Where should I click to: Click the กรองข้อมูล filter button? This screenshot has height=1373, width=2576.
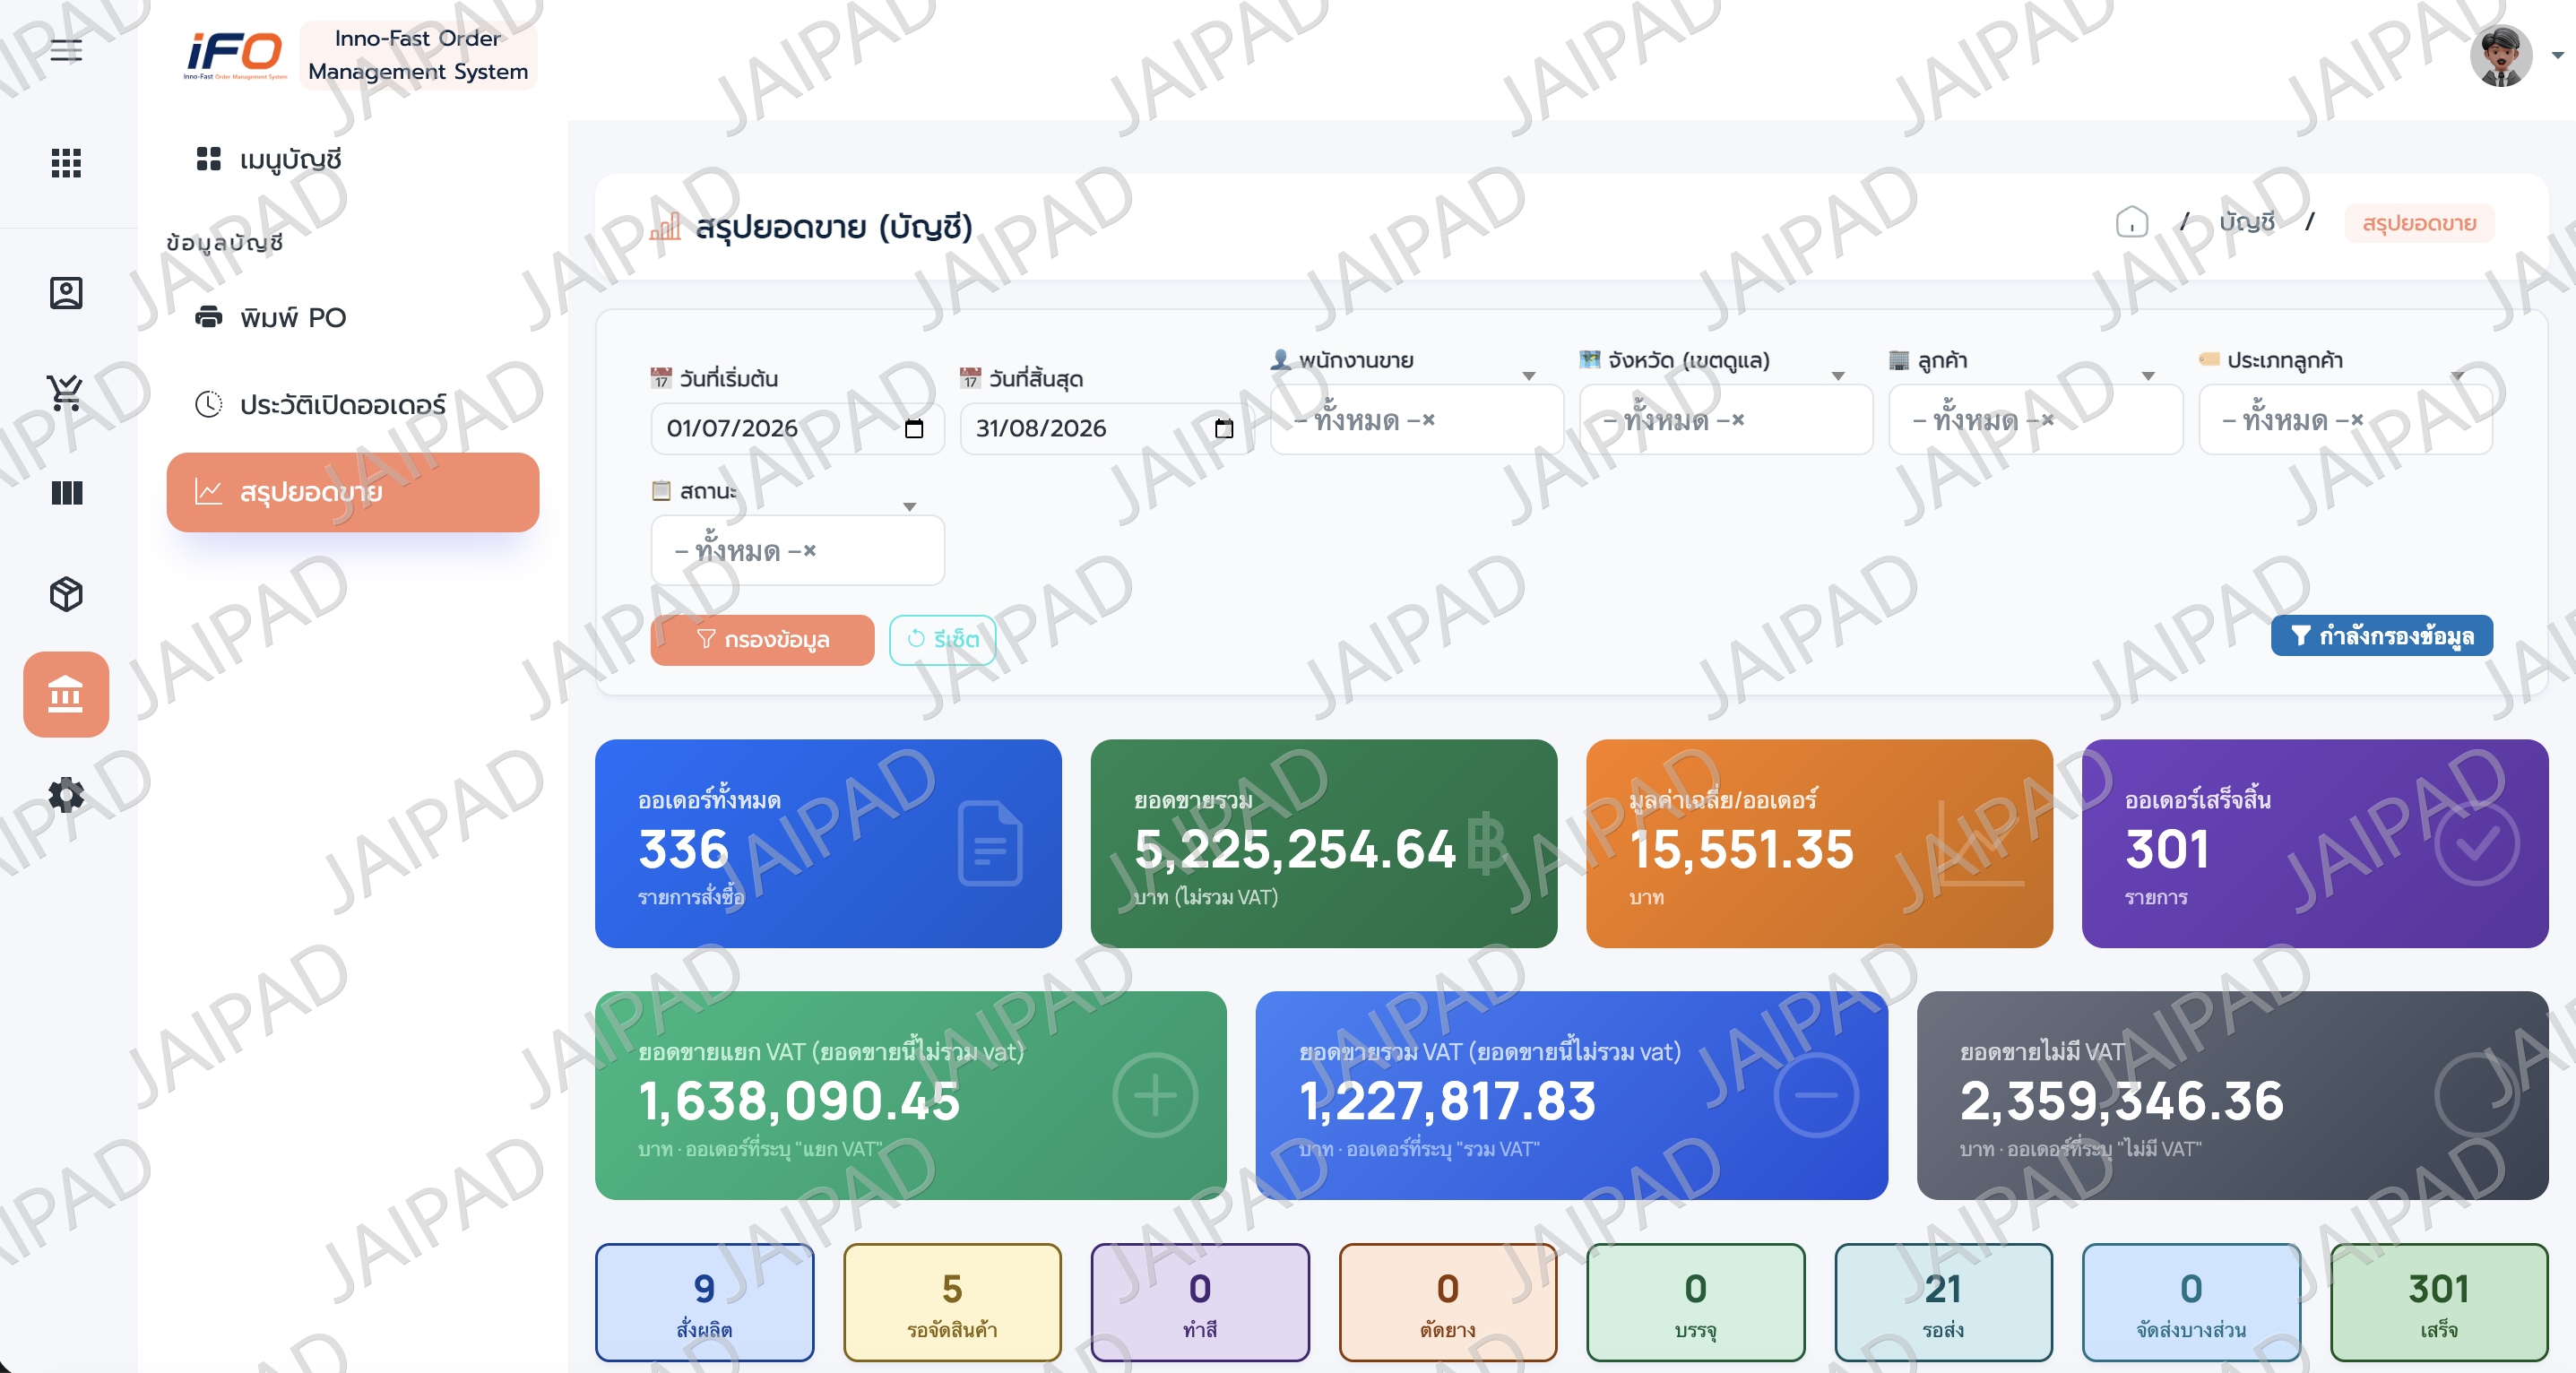(762, 640)
